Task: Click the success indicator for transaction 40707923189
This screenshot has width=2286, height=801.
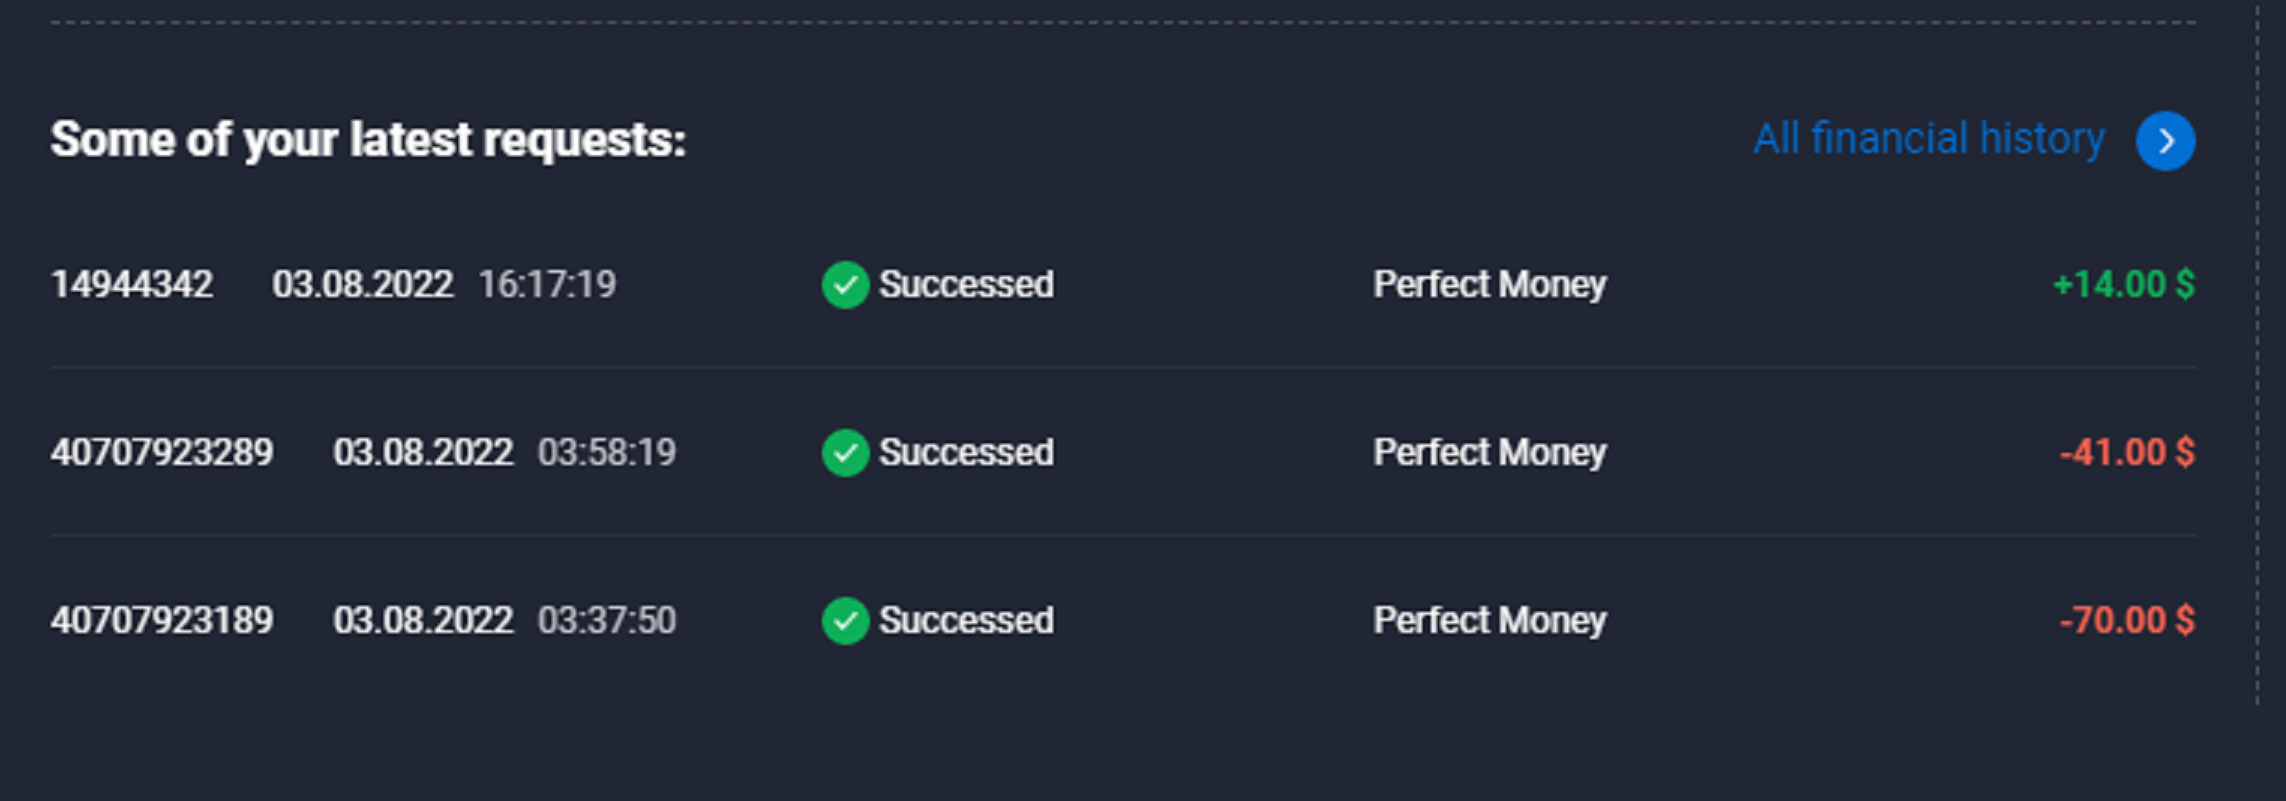Action: click(x=845, y=621)
